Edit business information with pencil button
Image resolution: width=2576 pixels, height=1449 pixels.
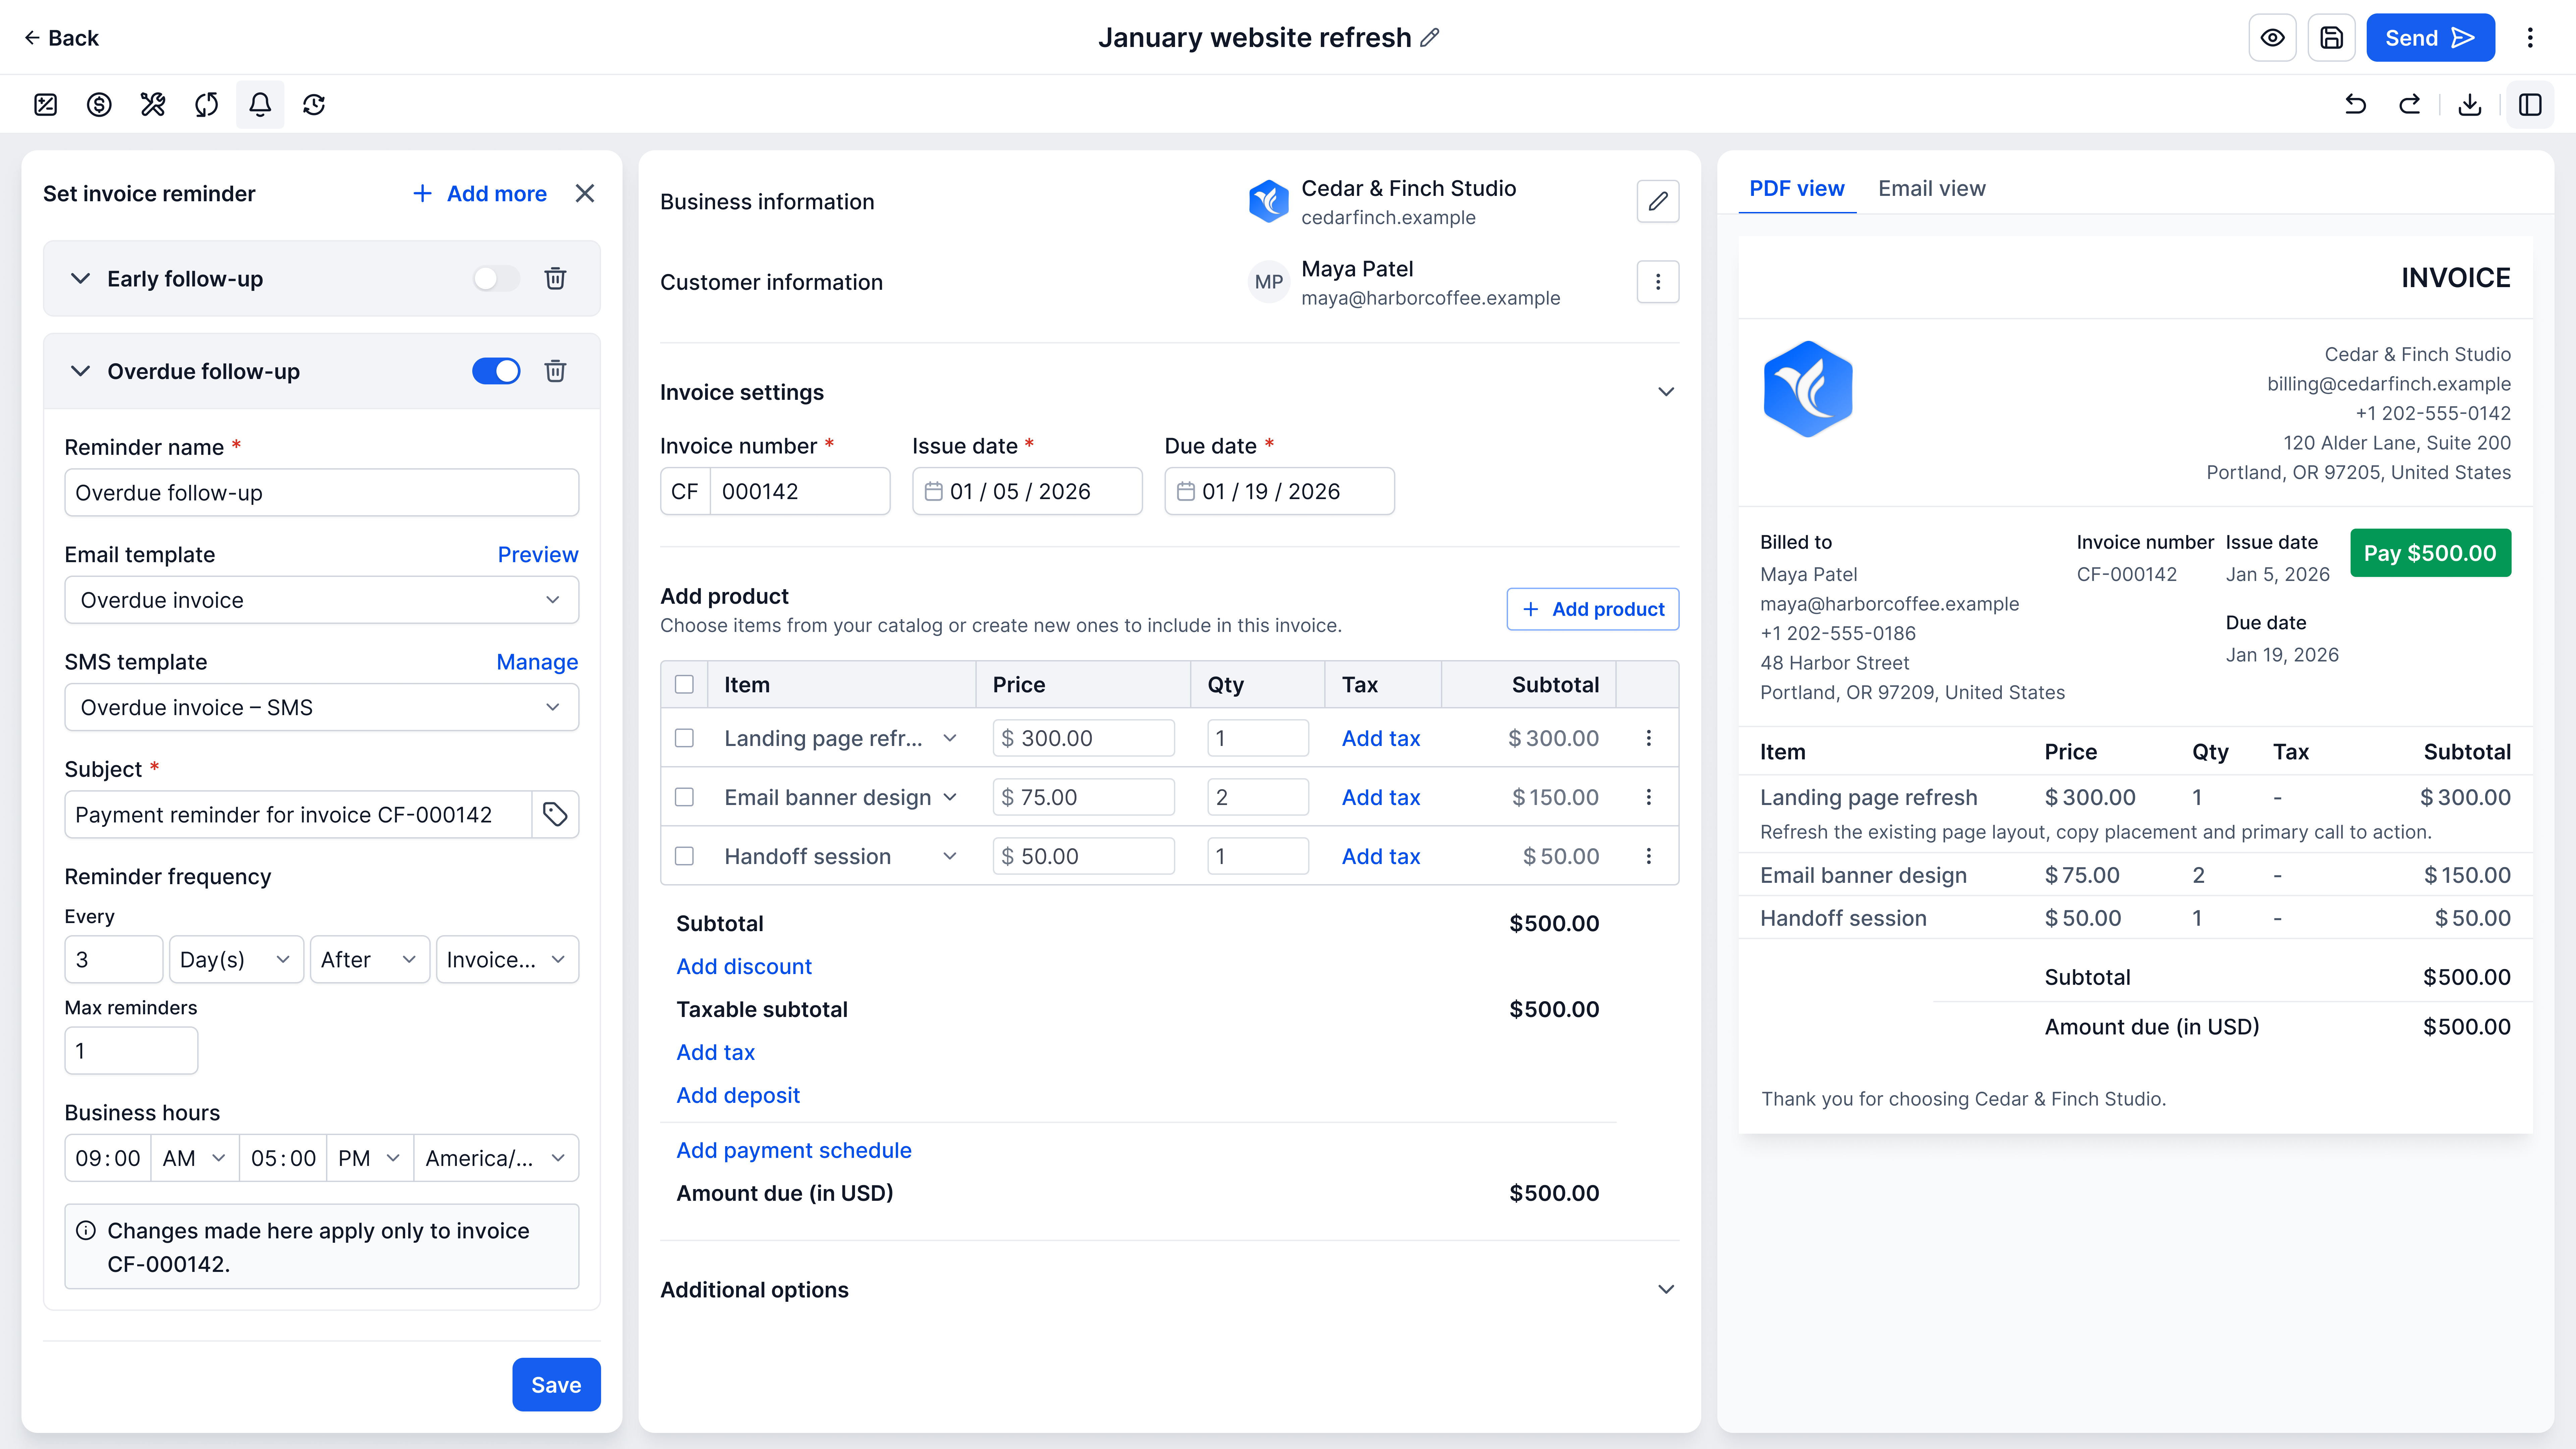[1658, 201]
